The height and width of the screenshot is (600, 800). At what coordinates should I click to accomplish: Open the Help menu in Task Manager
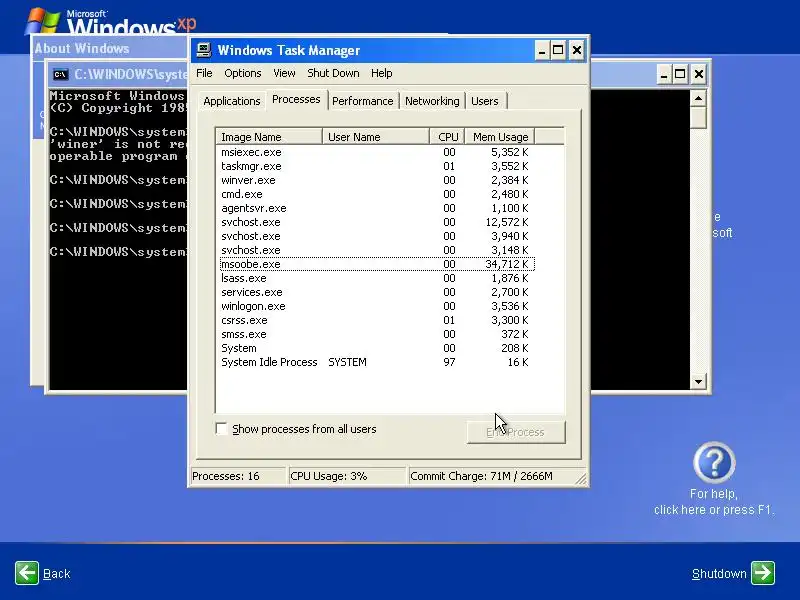tap(382, 73)
